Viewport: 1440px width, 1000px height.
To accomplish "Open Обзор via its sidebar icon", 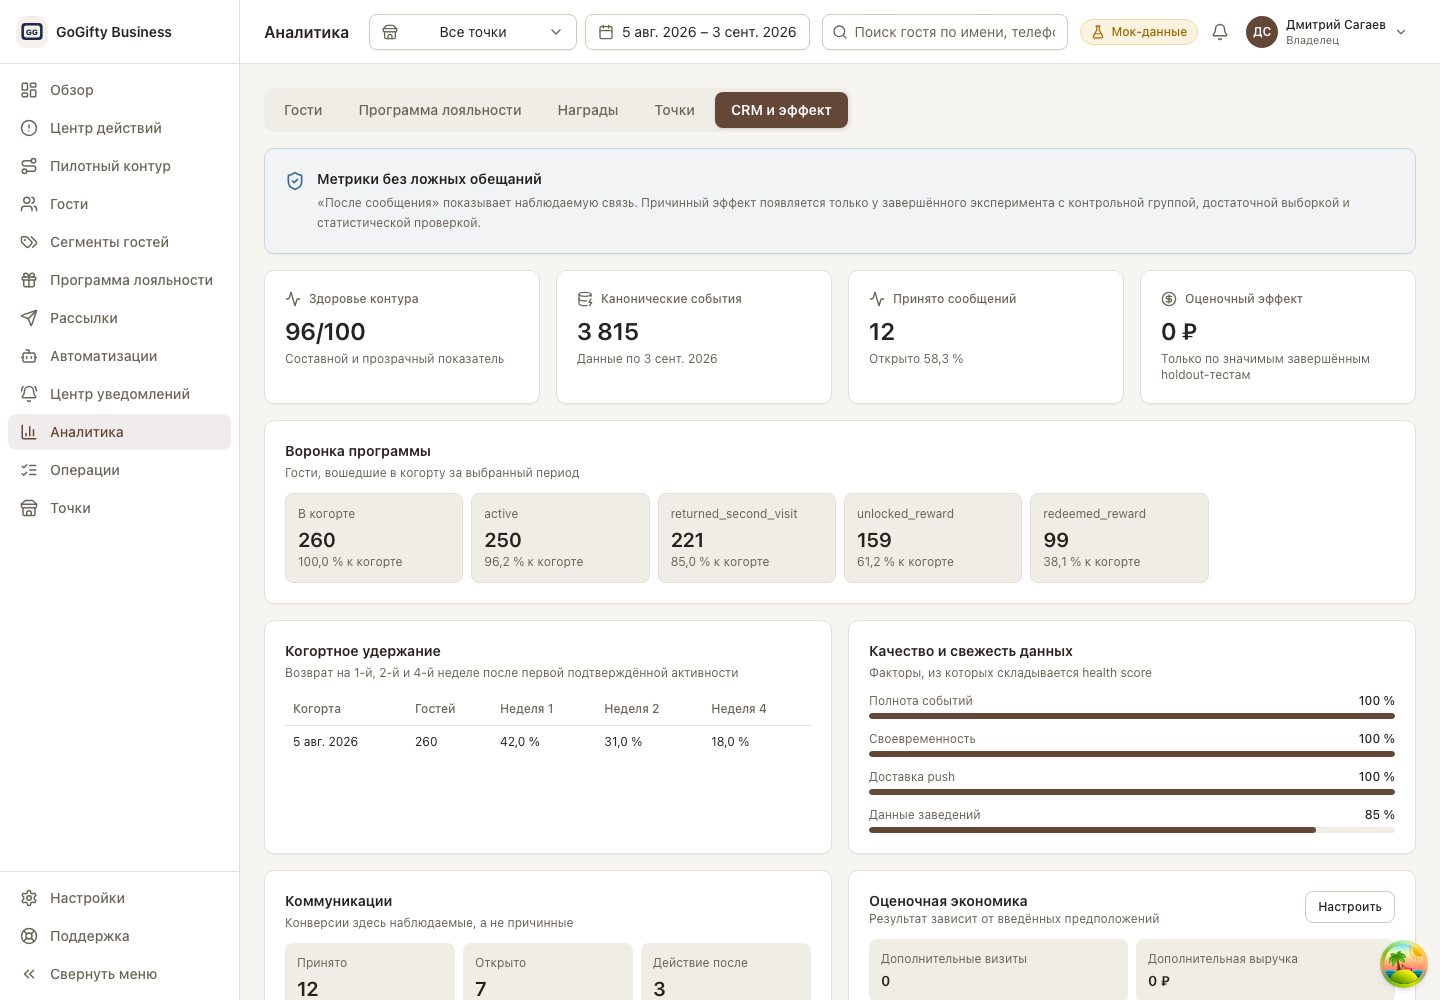I will 29,90.
